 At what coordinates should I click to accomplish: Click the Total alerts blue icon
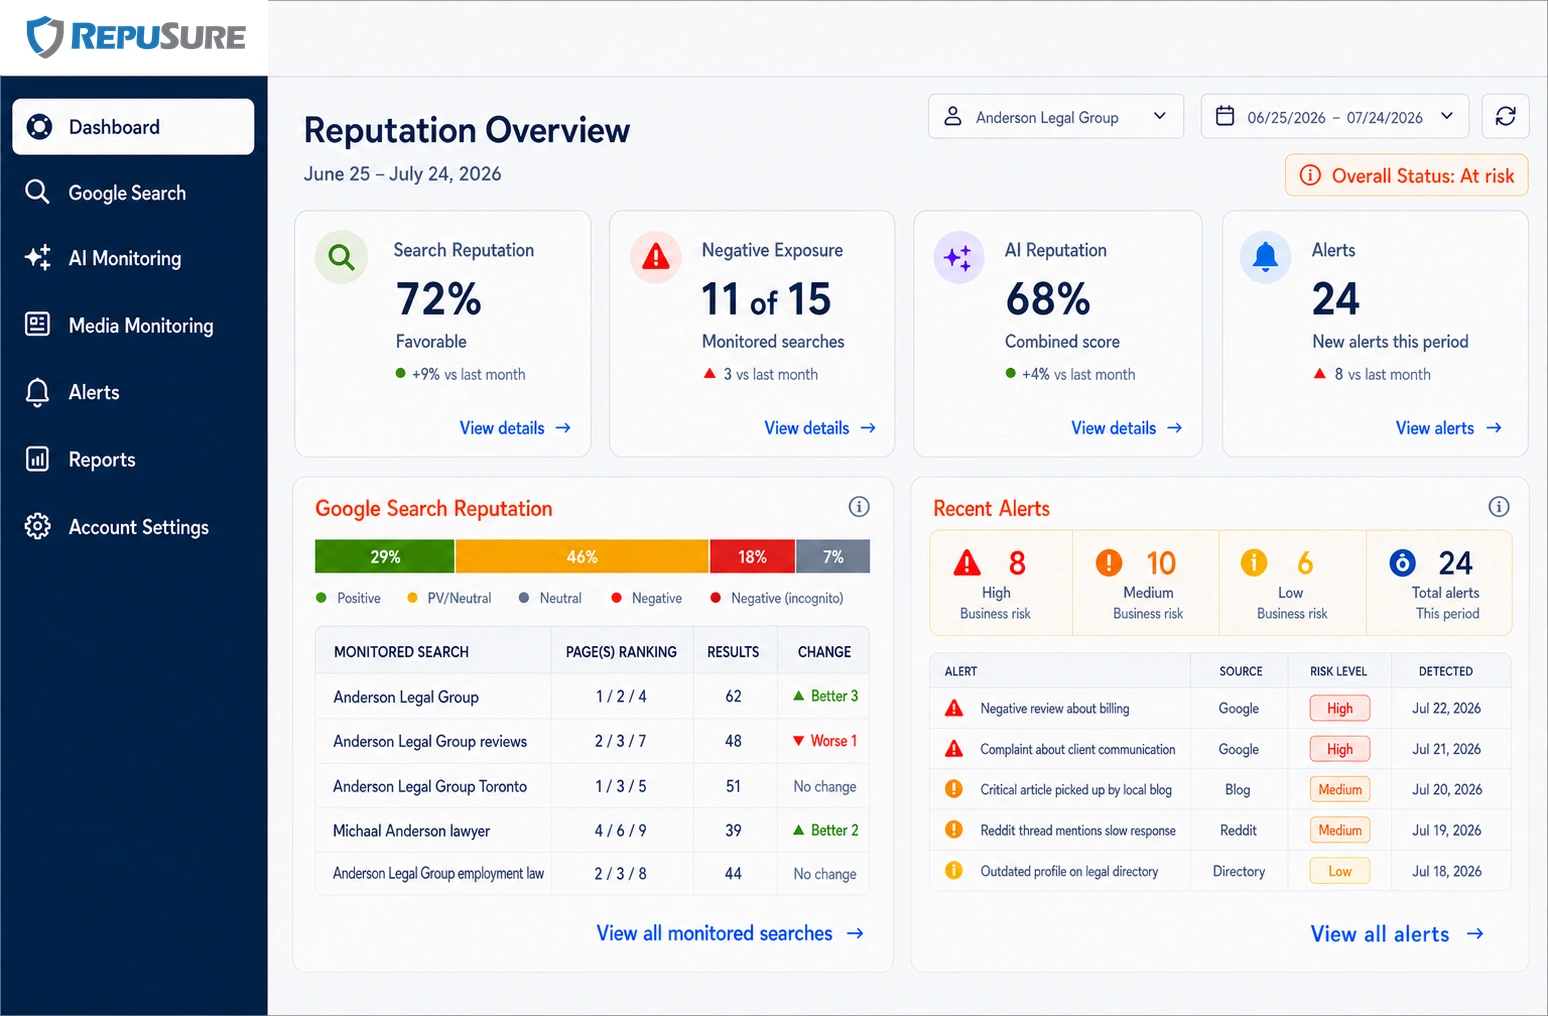click(1403, 563)
